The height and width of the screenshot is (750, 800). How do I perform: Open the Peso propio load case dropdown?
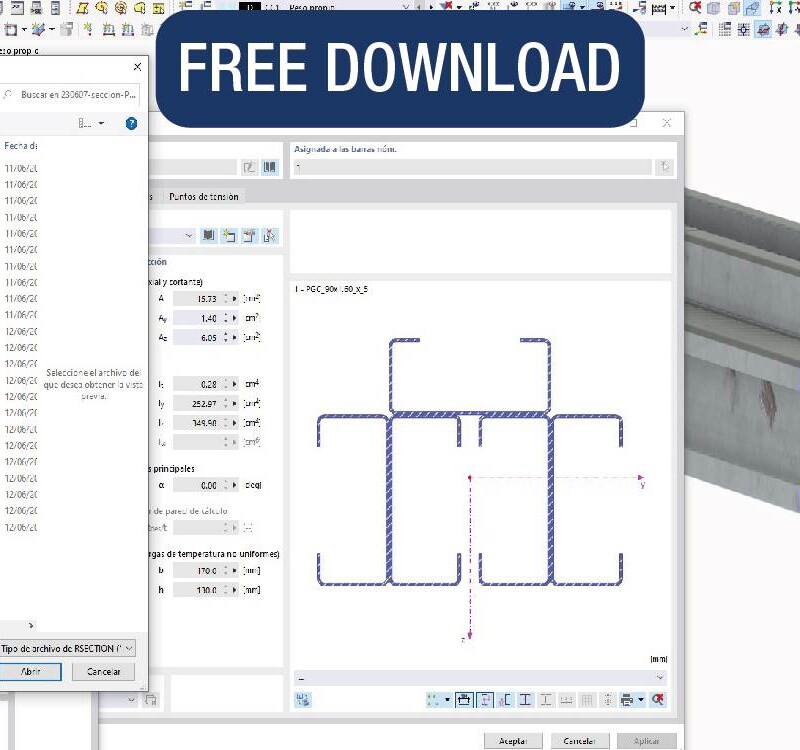pyautogui.click(x=406, y=7)
